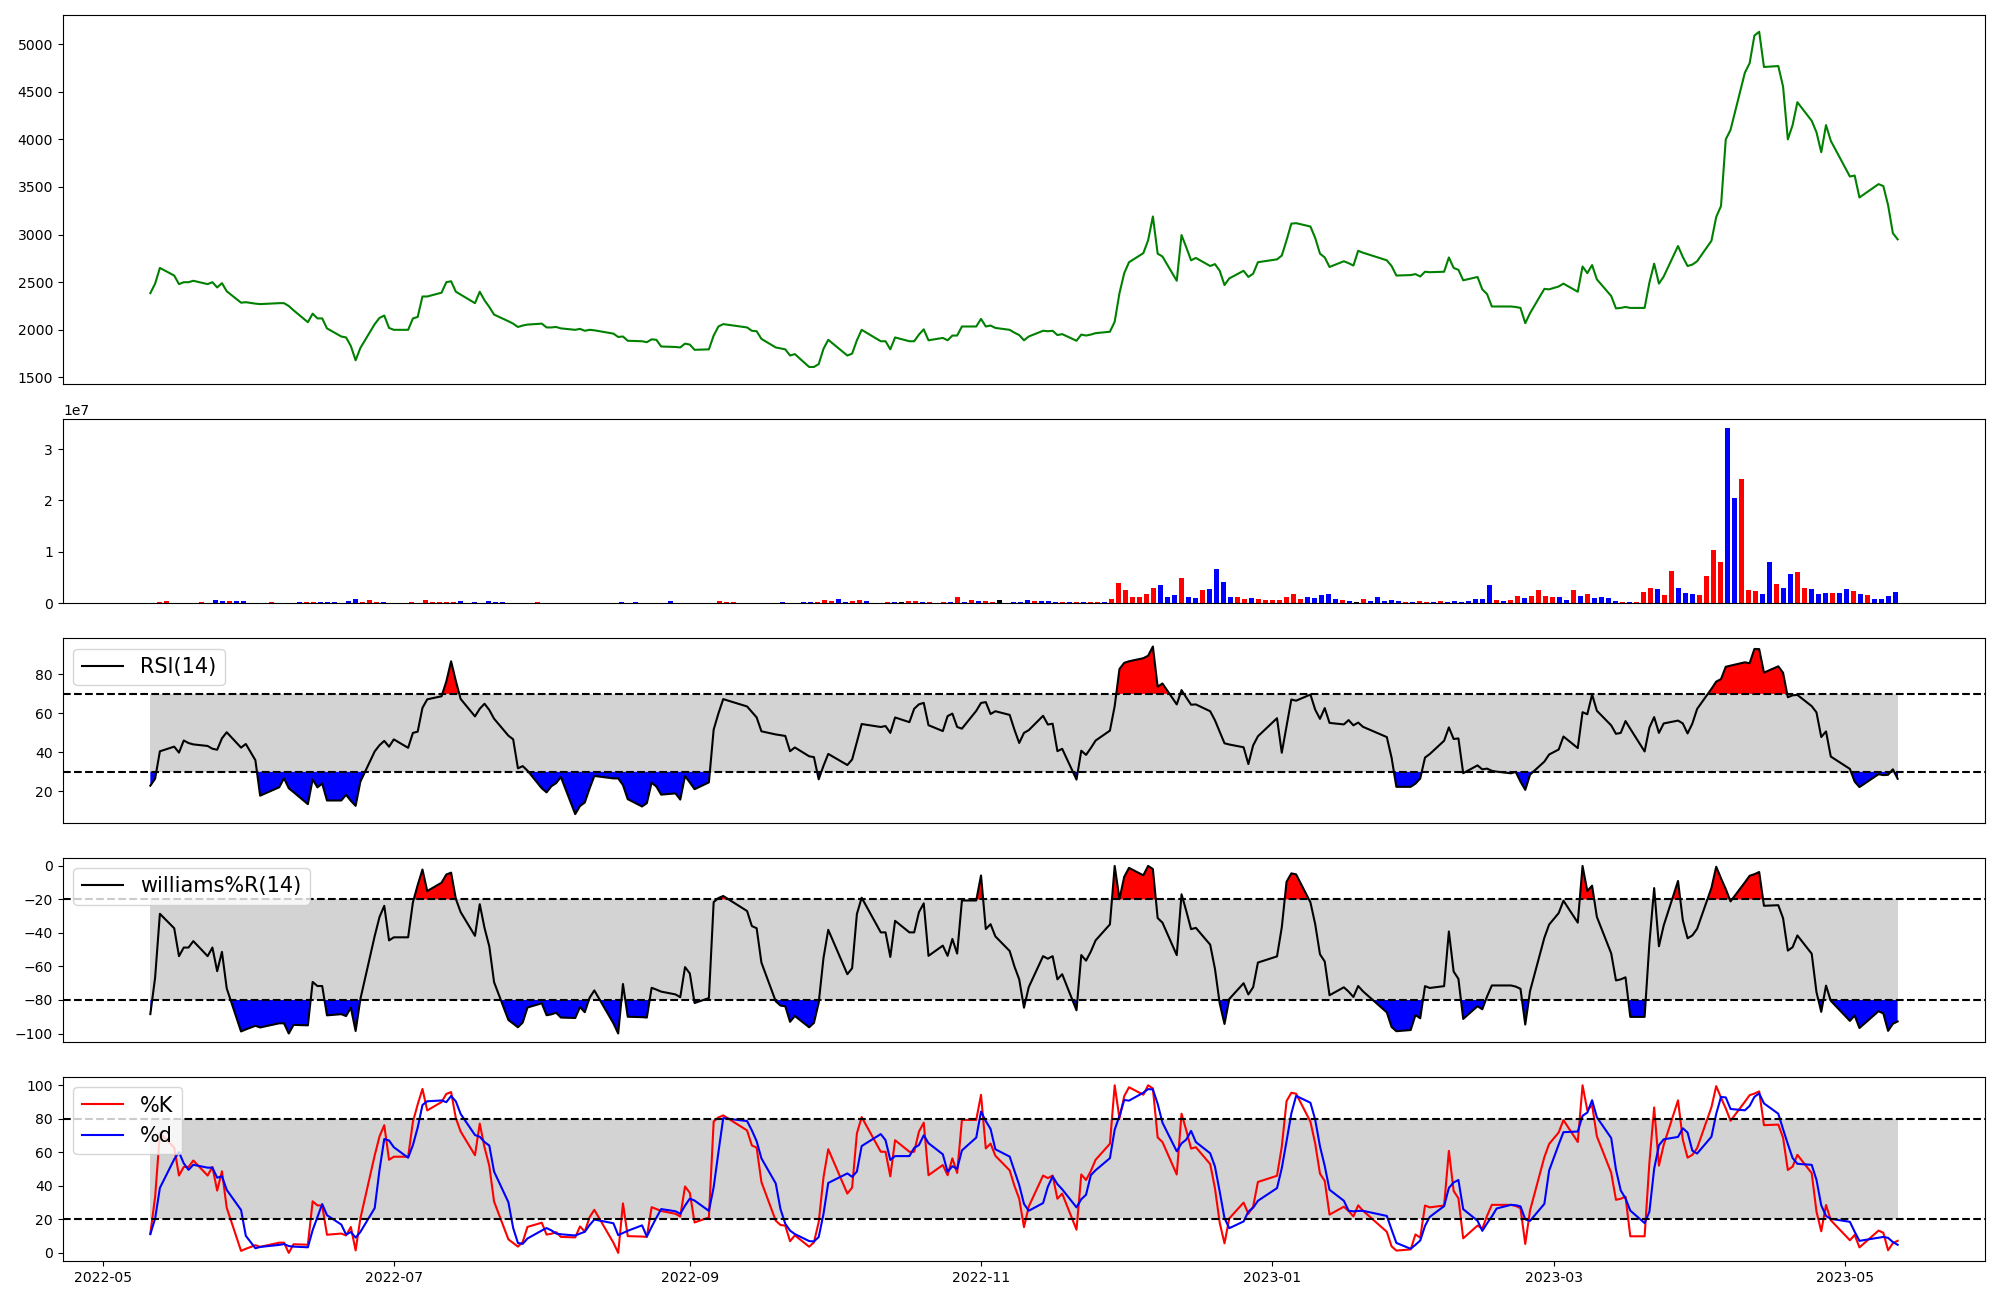Click the red %K legend line
The width and height of the screenshot is (2000, 1300).
pos(102,1105)
